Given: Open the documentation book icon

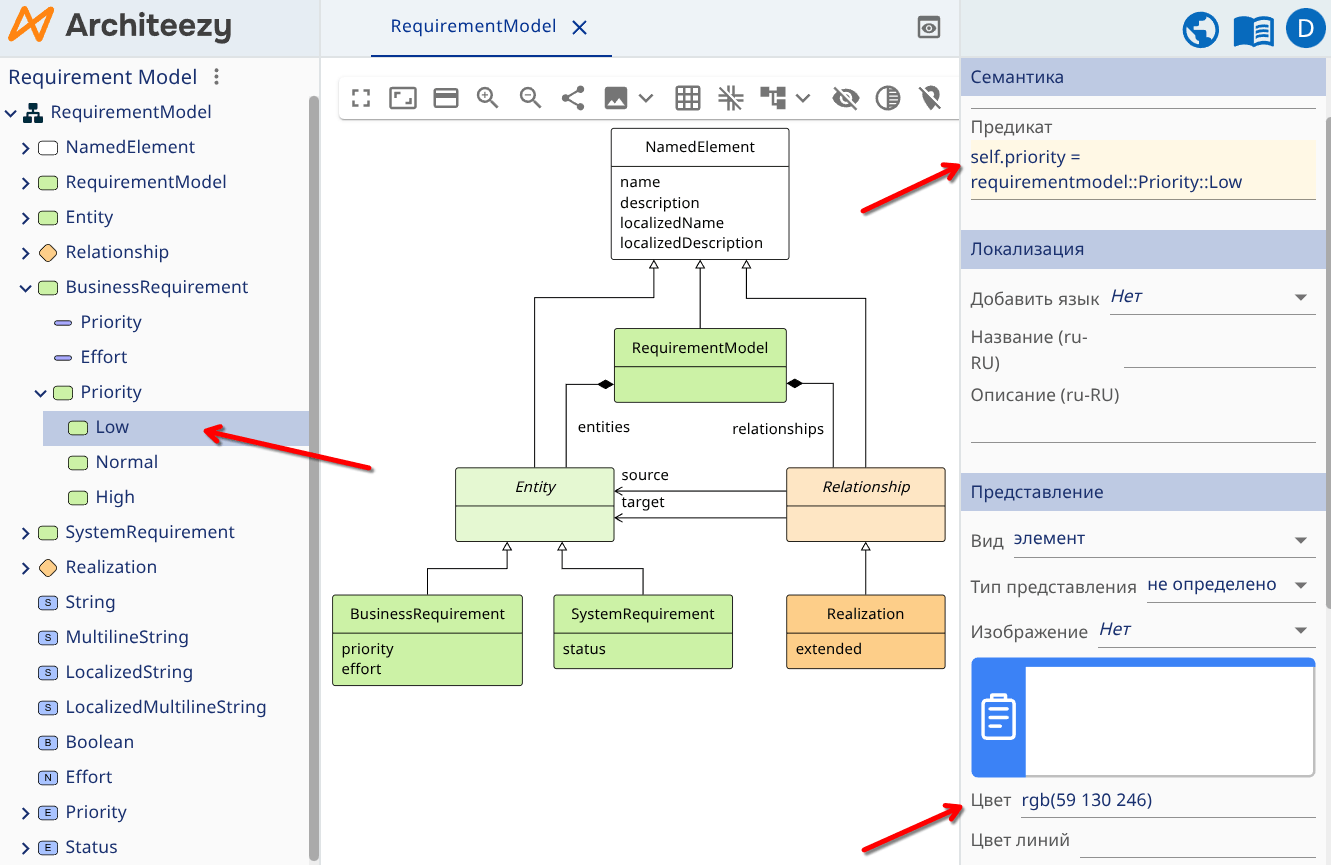Looking at the screenshot, I should tap(1253, 31).
